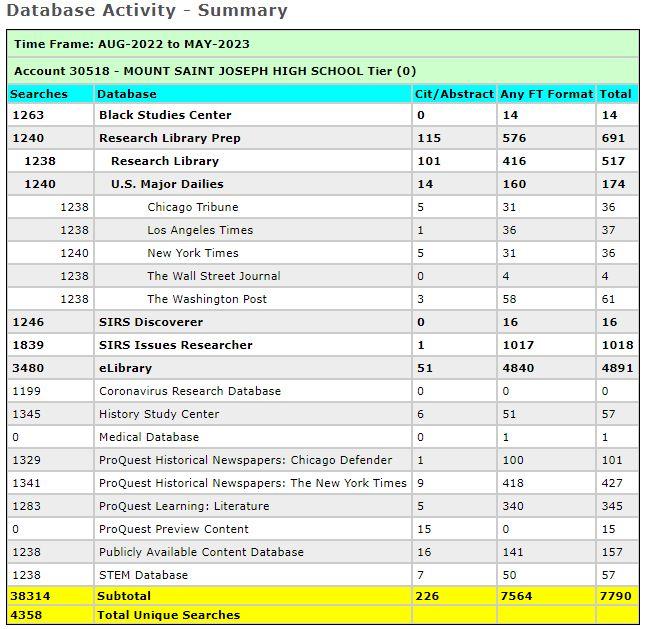Image resolution: width=658 pixels, height=629 pixels.
Task: Click the 'Database' column header
Action: 126,94
